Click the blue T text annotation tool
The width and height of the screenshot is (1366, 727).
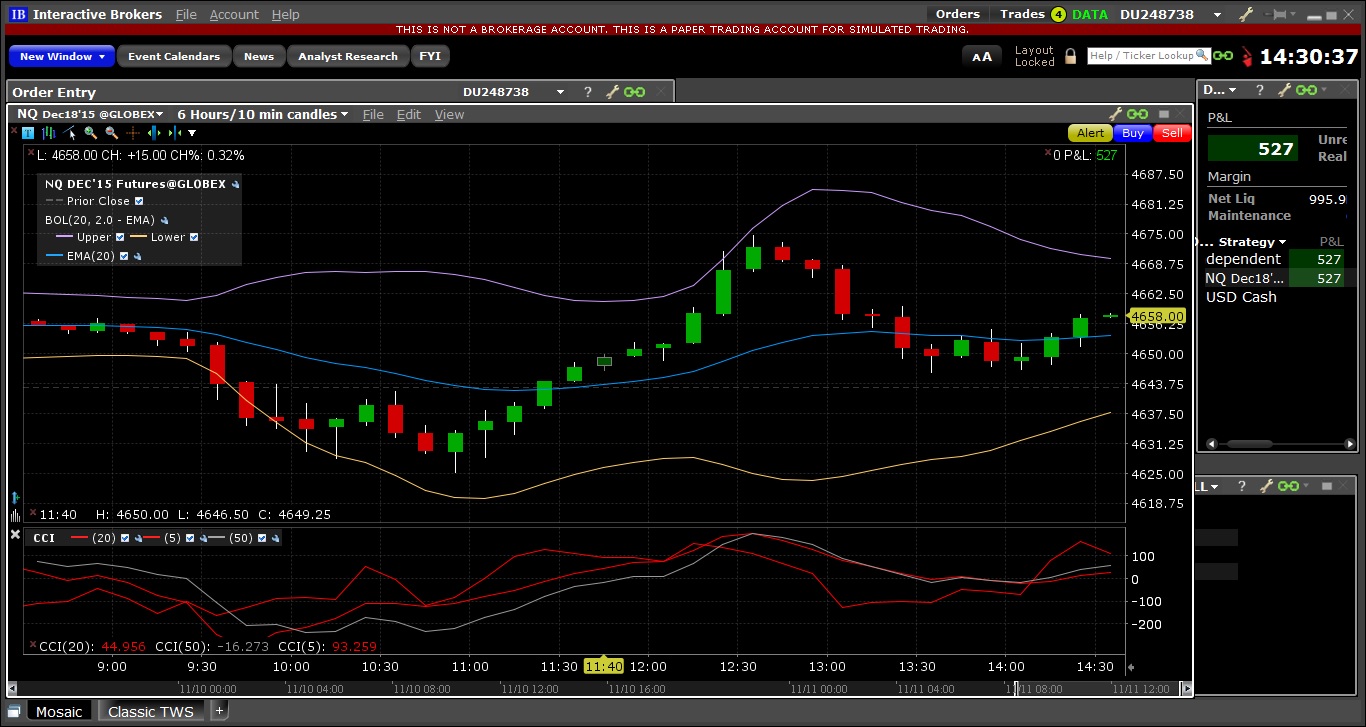click(28, 133)
